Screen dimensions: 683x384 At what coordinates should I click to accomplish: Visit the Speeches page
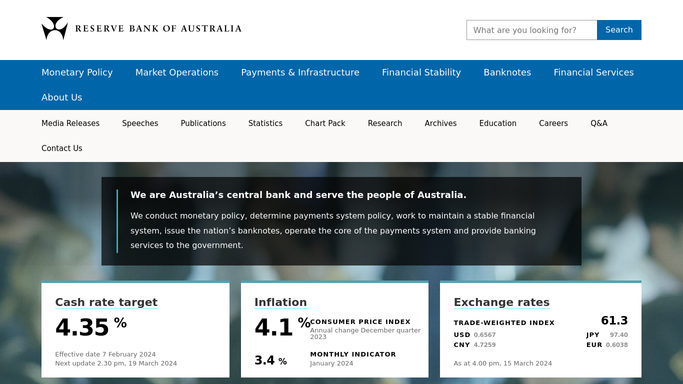[140, 123]
